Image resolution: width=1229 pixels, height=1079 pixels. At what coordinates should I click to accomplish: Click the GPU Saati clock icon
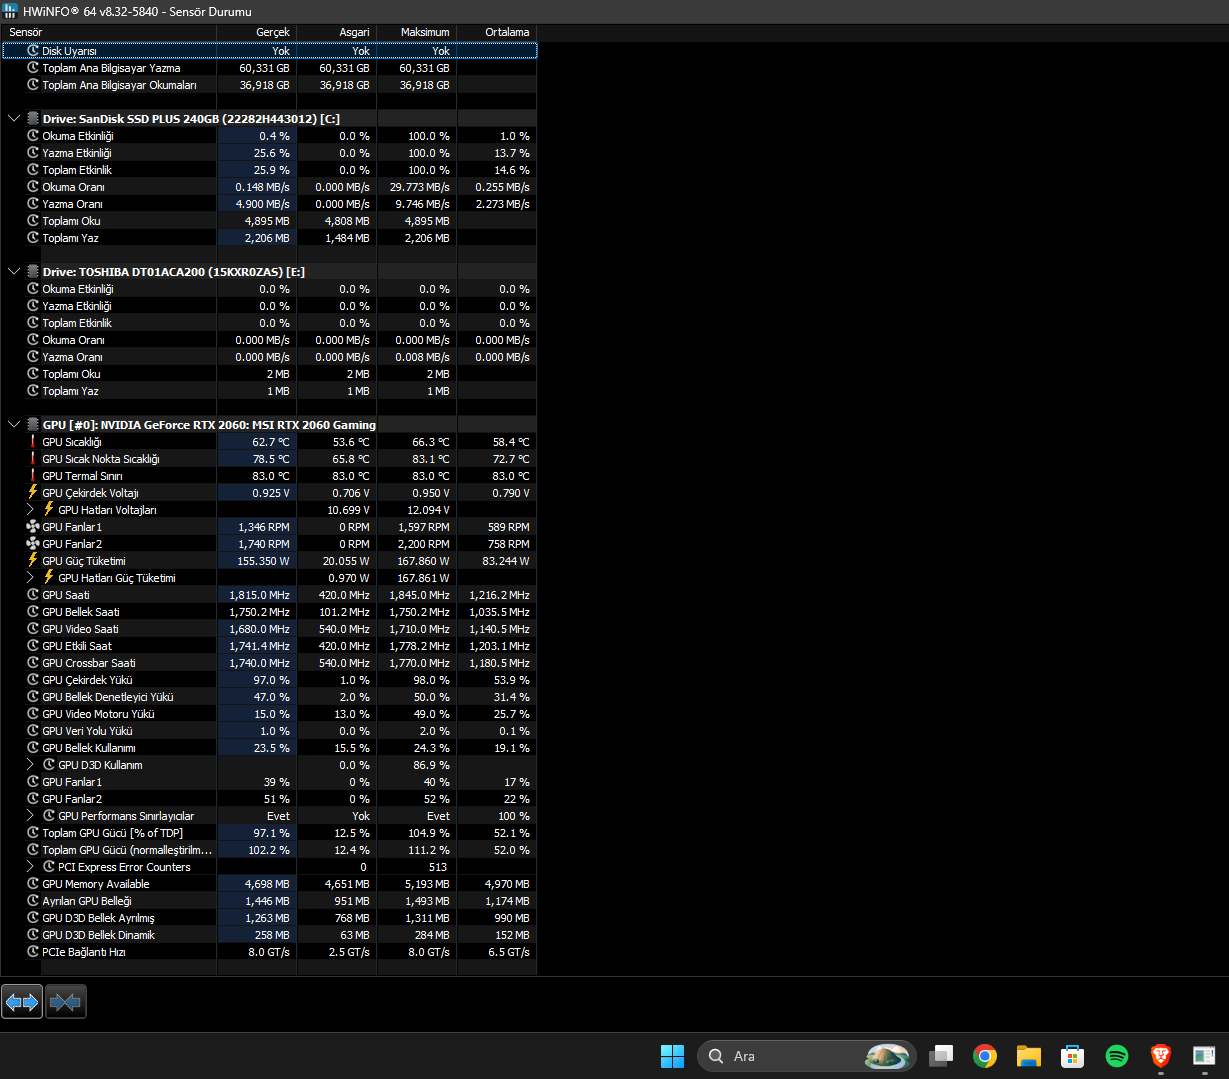[x=33, y=595]
